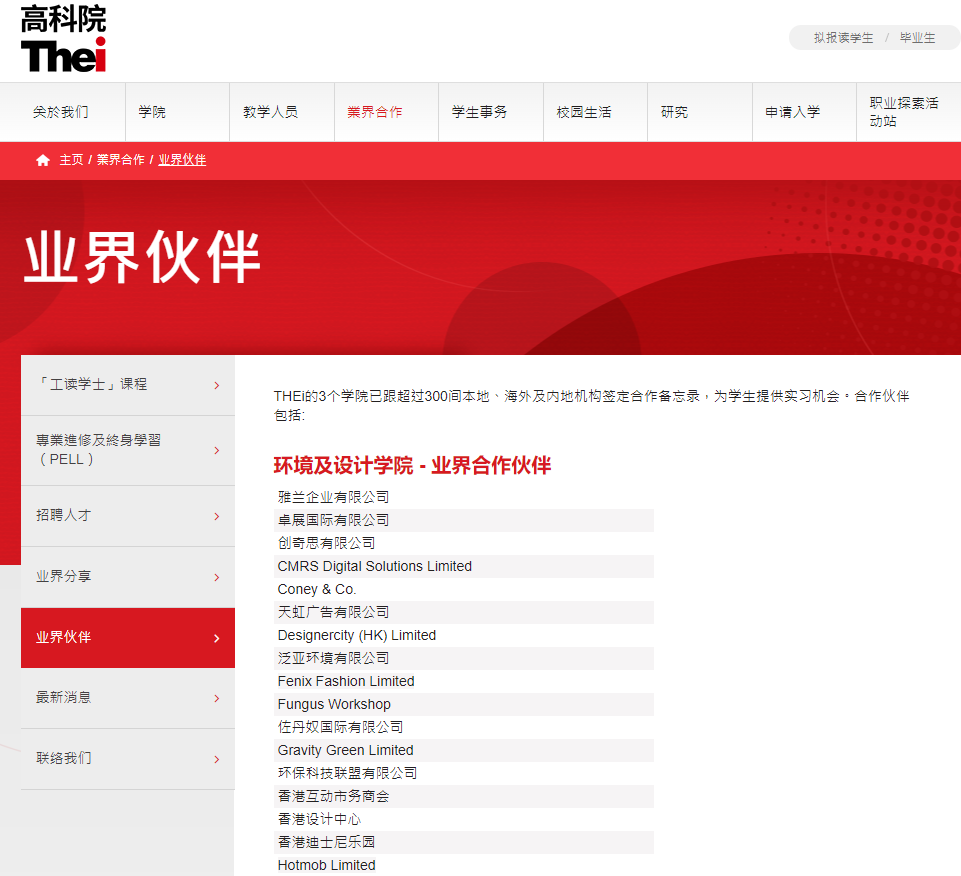Expand chevron beside 「工读学士」课程
The image size is (961, 876).
point(217,386)
